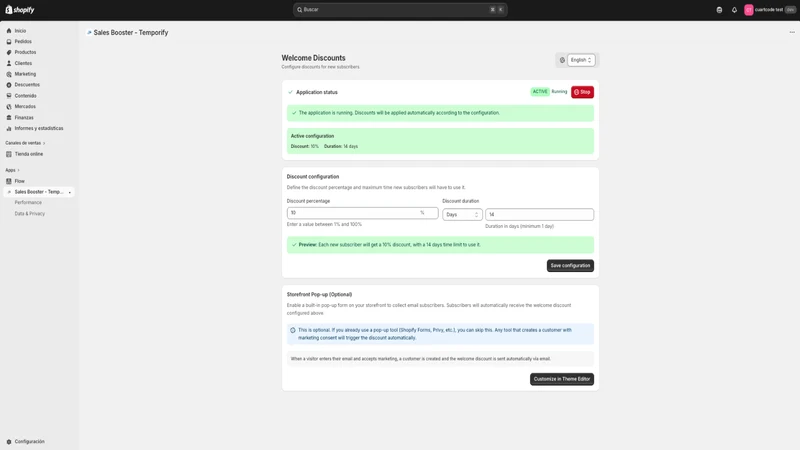
Task: Open Informes y estadísticas
Action: click(x=39, y=129)
